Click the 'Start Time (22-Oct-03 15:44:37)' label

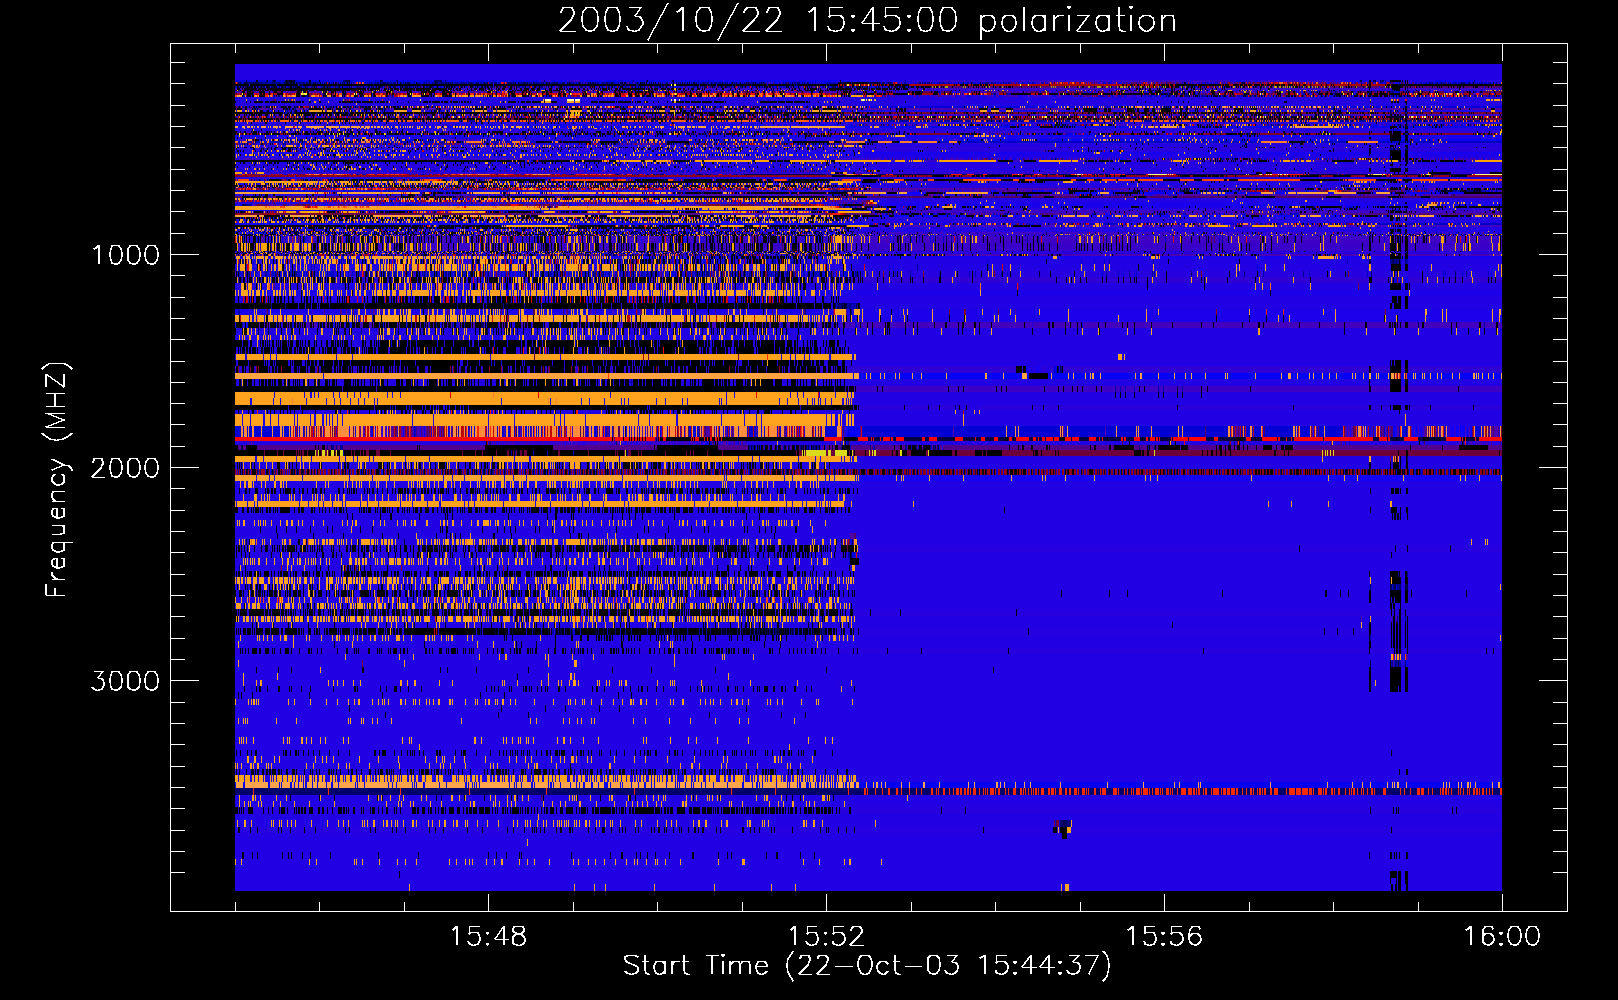867,966
